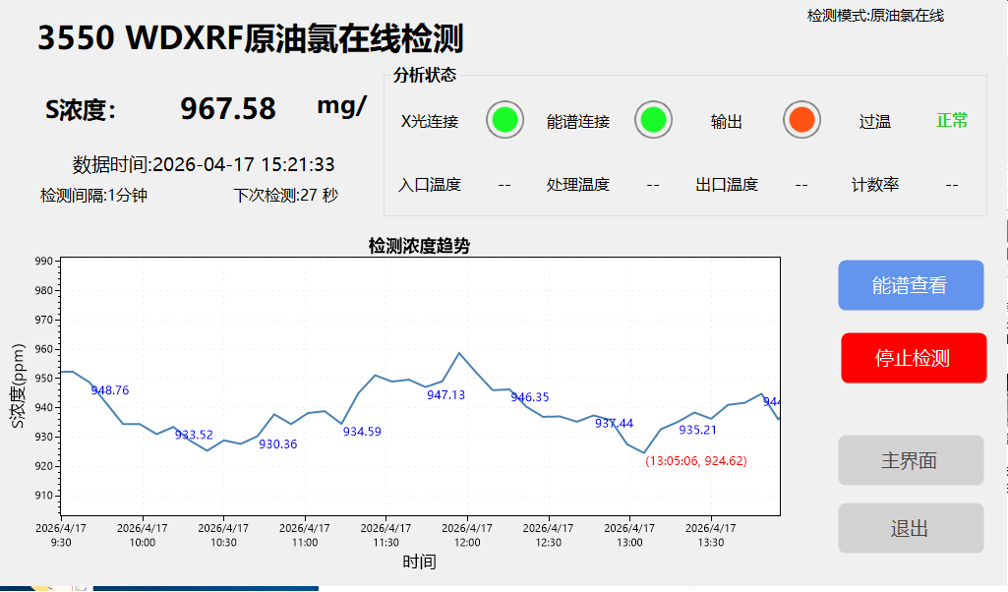The width and height of the screenshot is (1008, 592).
Task: Open the 能谱查看 spectrum view button
Action: [910, 285]
